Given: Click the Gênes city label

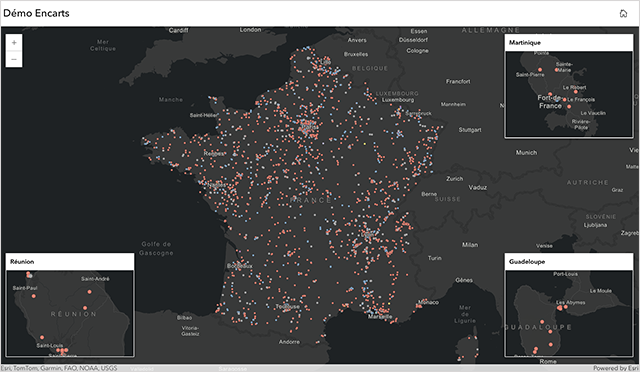Looking at the screenshot, I should coord(464,280).
